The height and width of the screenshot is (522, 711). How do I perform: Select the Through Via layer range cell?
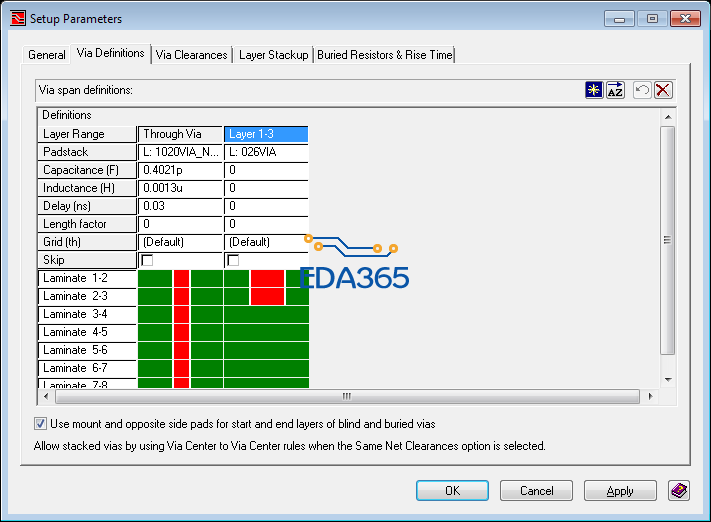(x=180, y=134)
